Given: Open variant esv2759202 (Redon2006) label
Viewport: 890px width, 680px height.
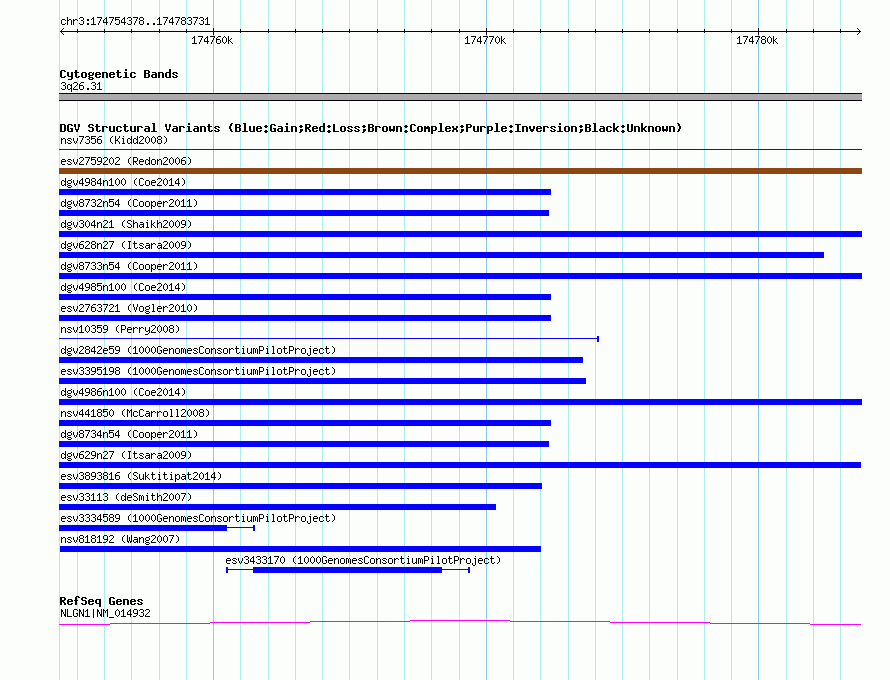Looking at the screenshot, I should coord(126,161).
